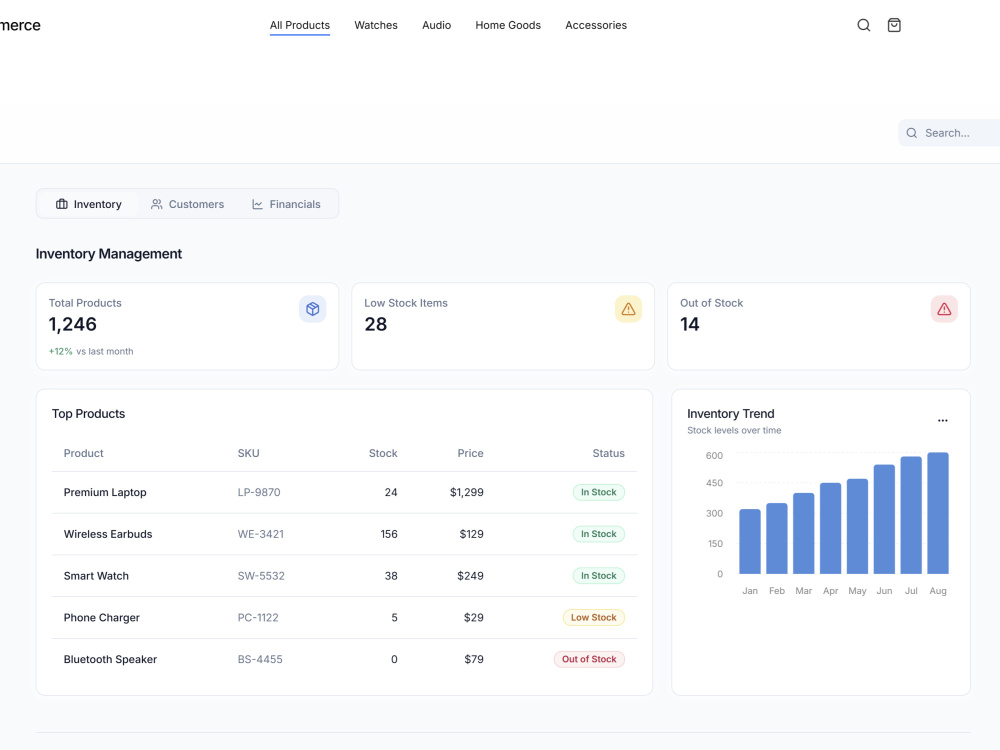Click the $249 price cell
This screenshot has height=750, width=1000.
coord(470,576)
